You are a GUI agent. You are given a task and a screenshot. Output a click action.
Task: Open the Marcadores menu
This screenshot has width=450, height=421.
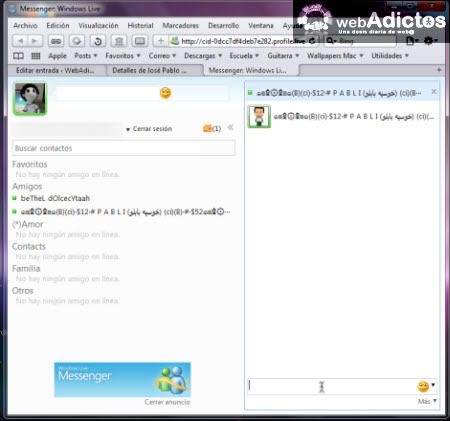(x=180, y=25)
